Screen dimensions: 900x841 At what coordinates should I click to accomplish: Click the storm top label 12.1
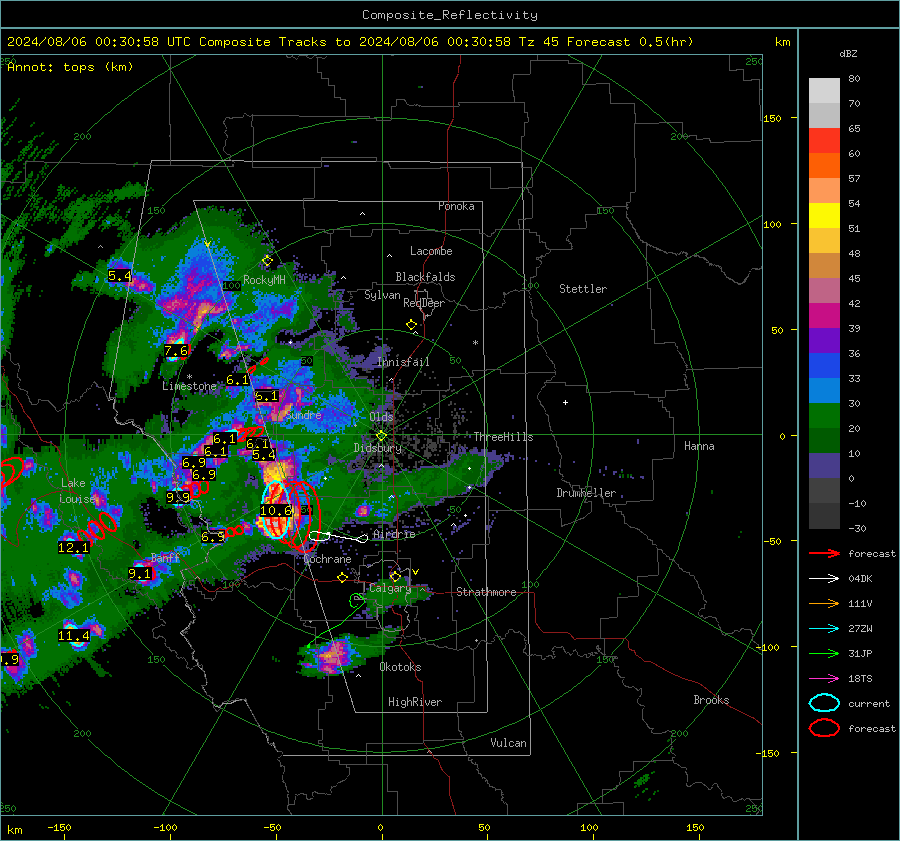click(73, 548)
